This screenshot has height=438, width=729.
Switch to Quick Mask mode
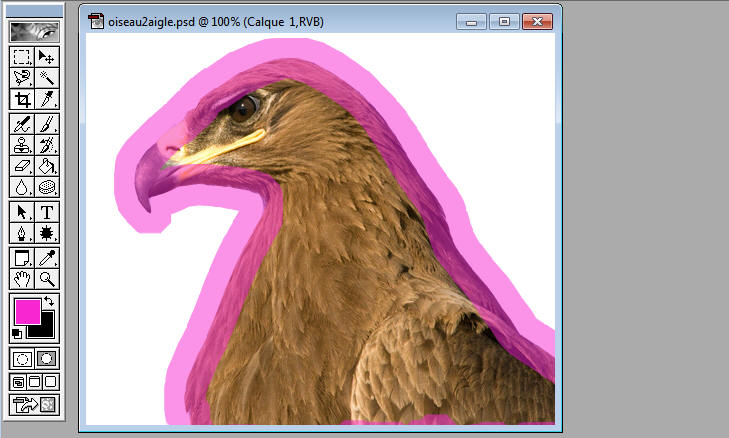pyautogui.click(x=46, y=359)
